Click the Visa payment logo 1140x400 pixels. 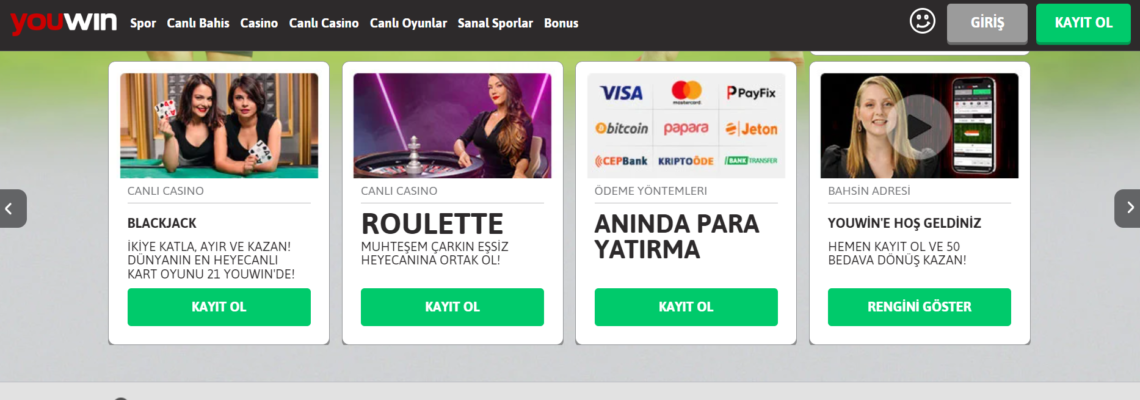pyautogui.click(x=621, y=93)
